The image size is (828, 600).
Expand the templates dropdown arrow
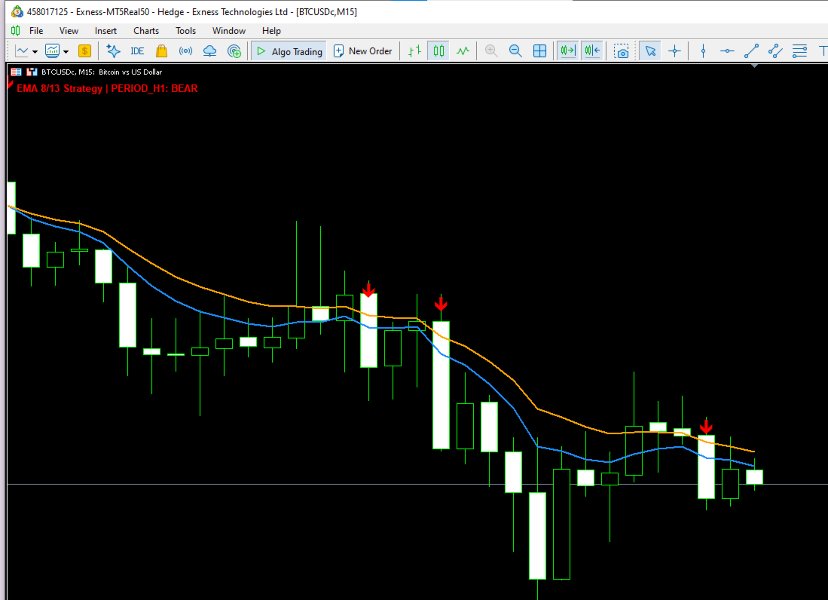click(66, 51)
